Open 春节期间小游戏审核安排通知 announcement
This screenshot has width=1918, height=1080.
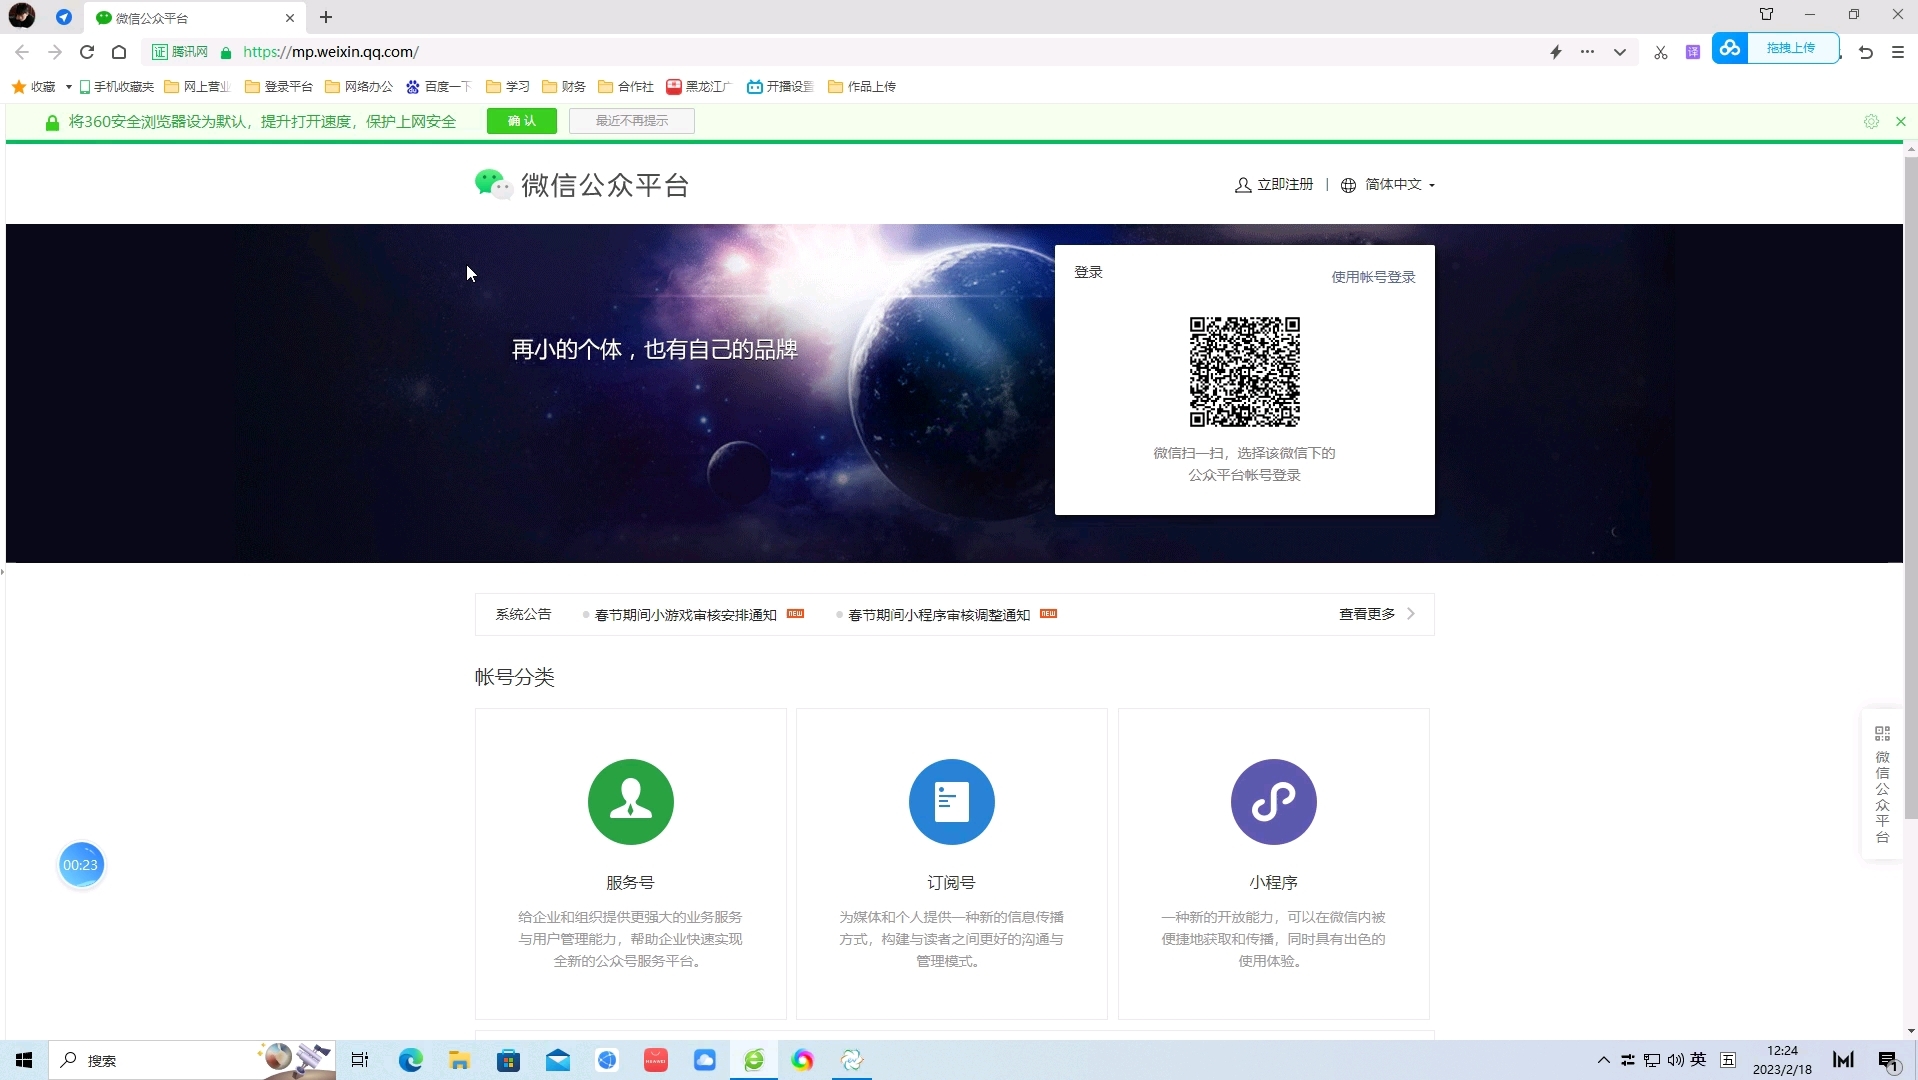coord(686,615)
